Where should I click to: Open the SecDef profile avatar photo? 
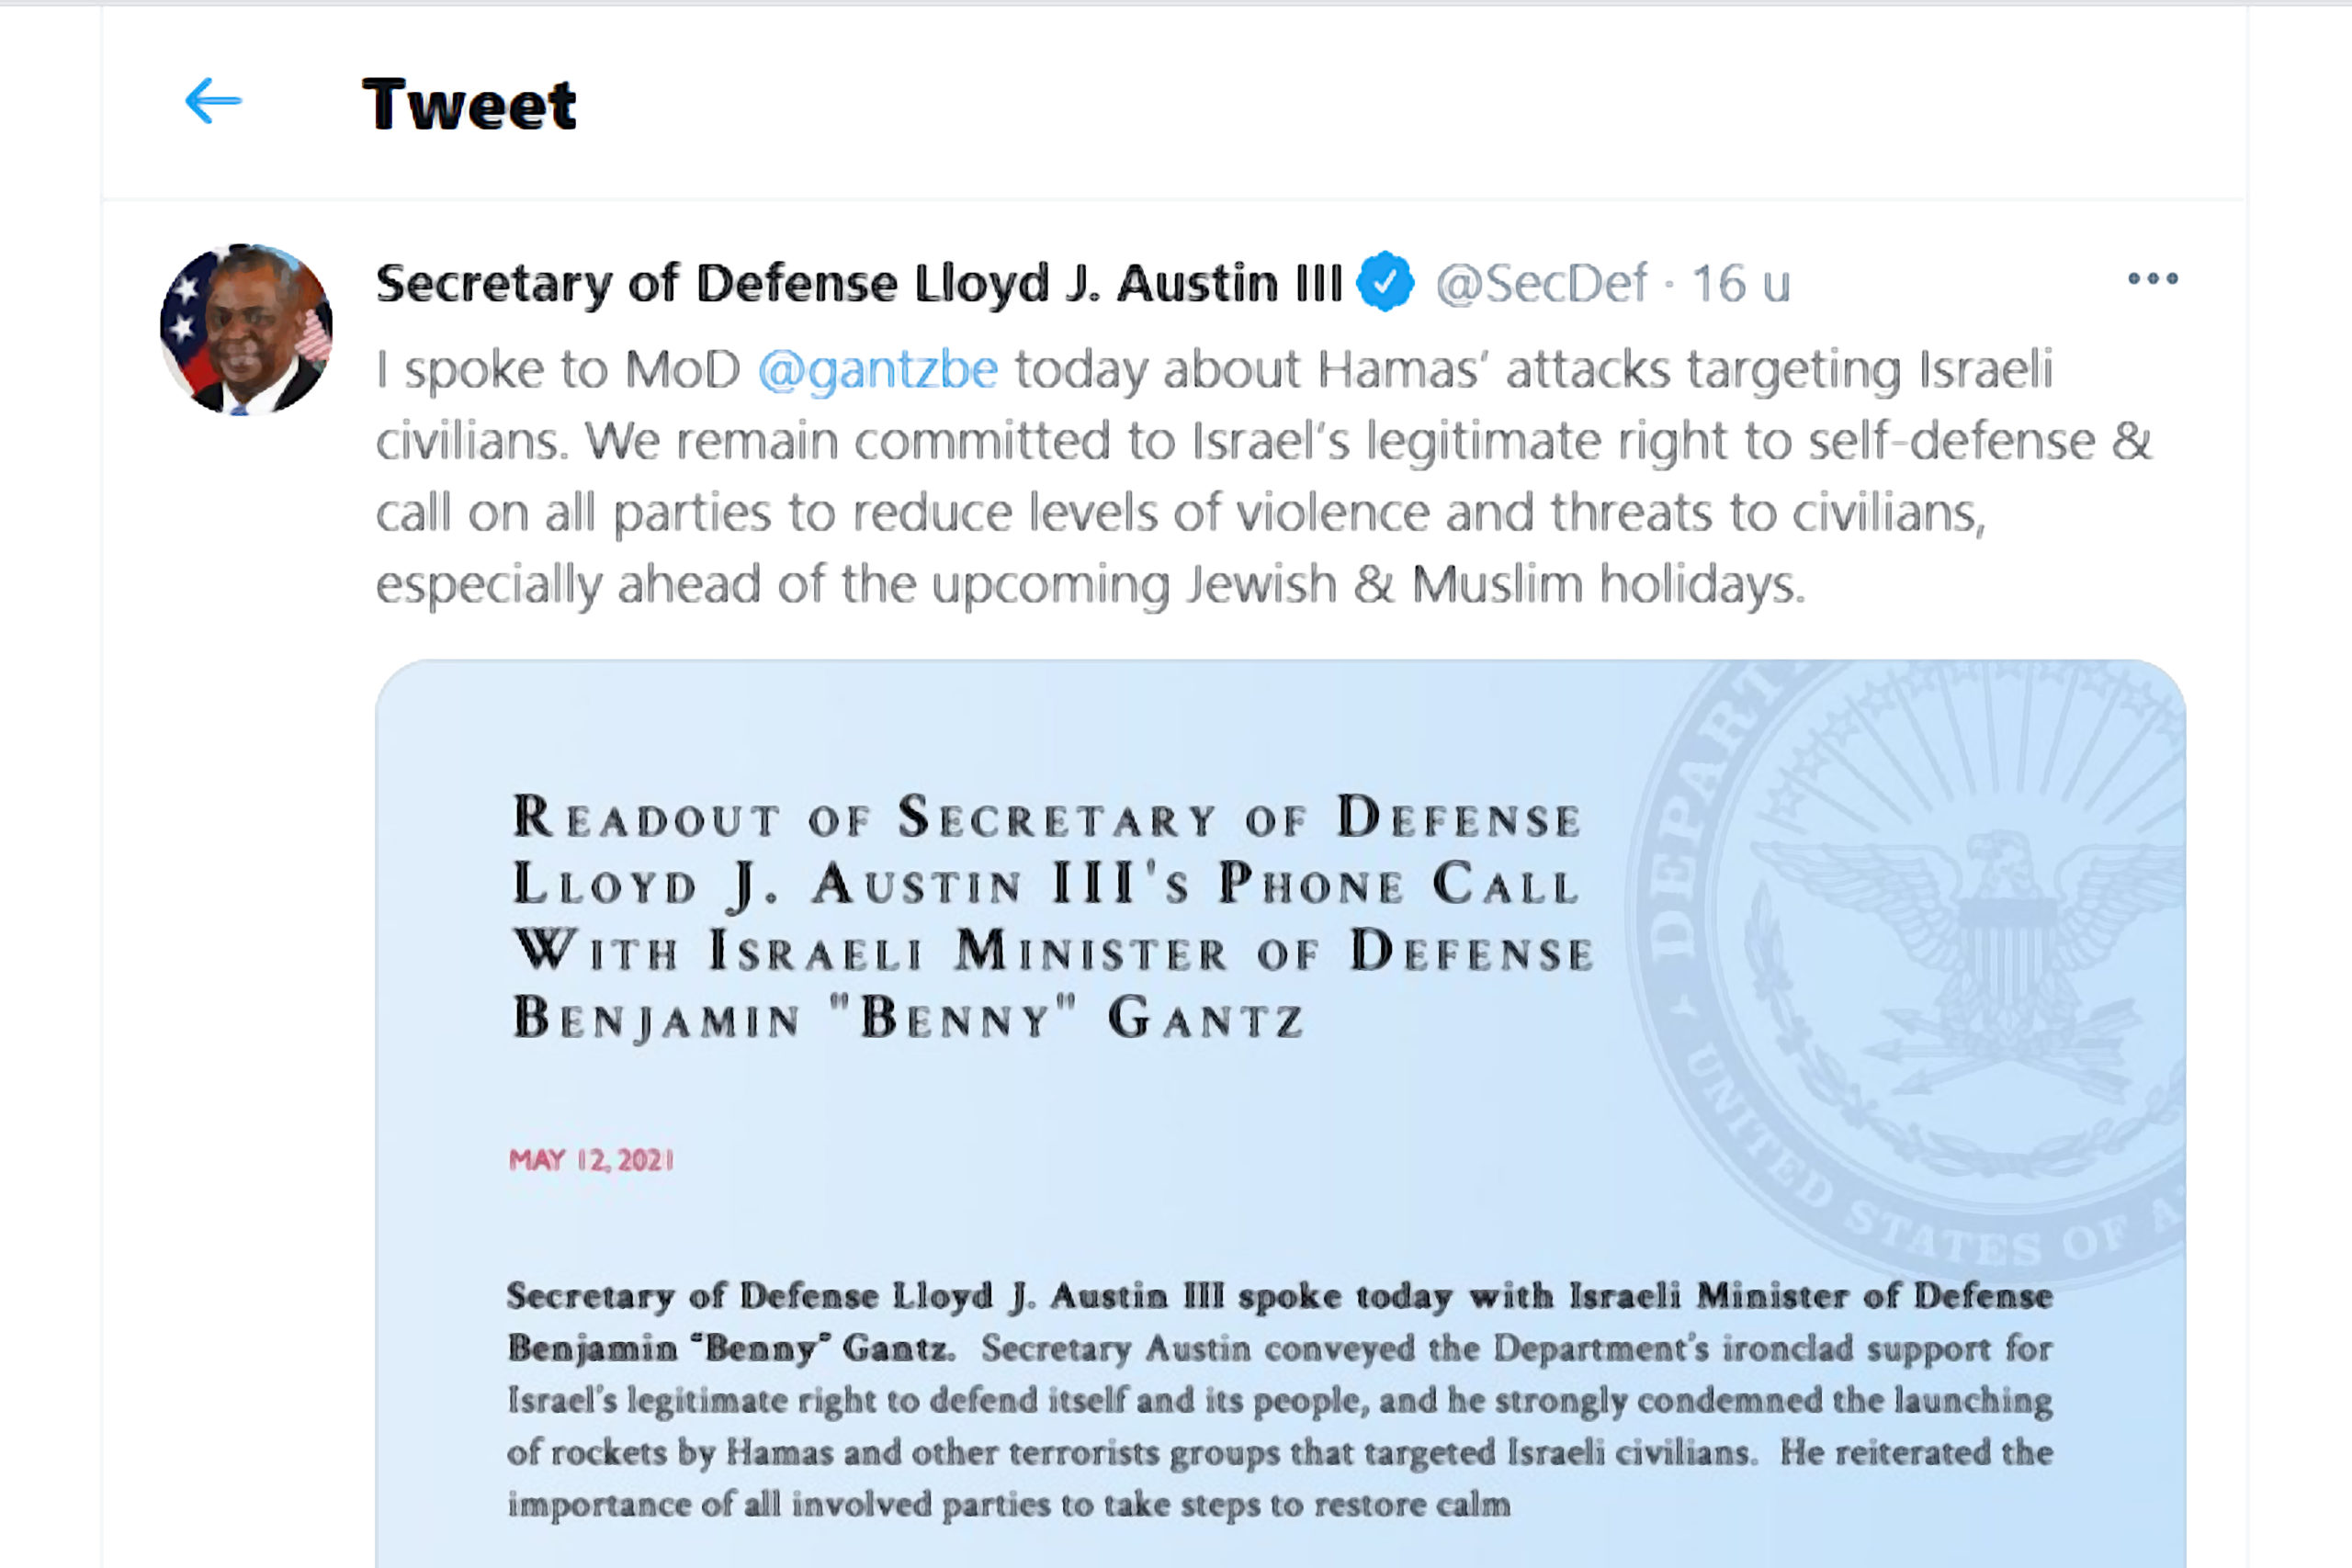(246, 329)
